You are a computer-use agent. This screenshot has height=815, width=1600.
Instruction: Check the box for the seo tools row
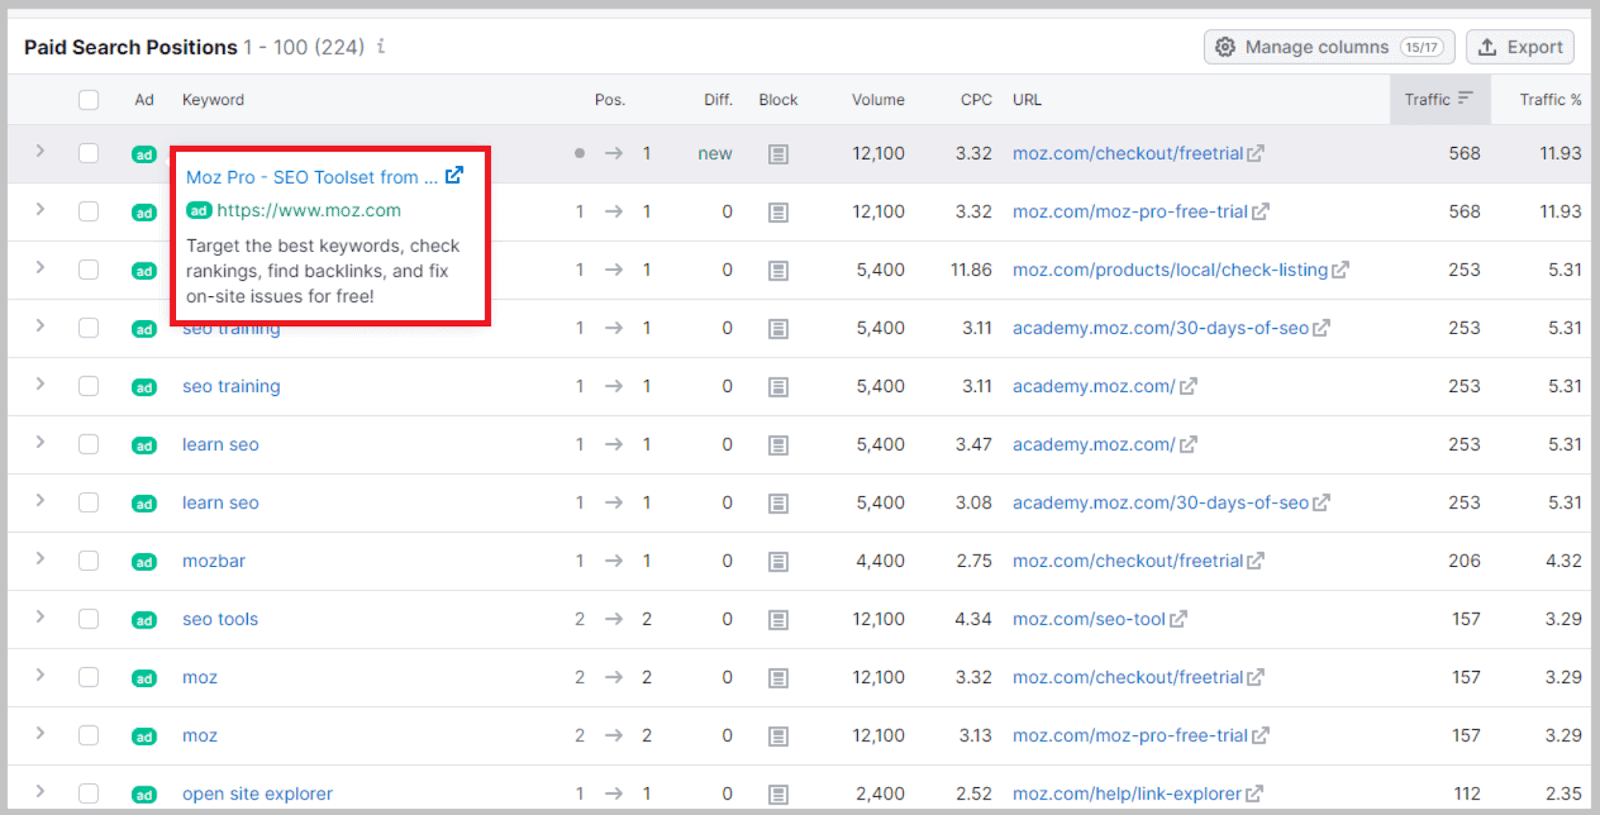[89, 619]
